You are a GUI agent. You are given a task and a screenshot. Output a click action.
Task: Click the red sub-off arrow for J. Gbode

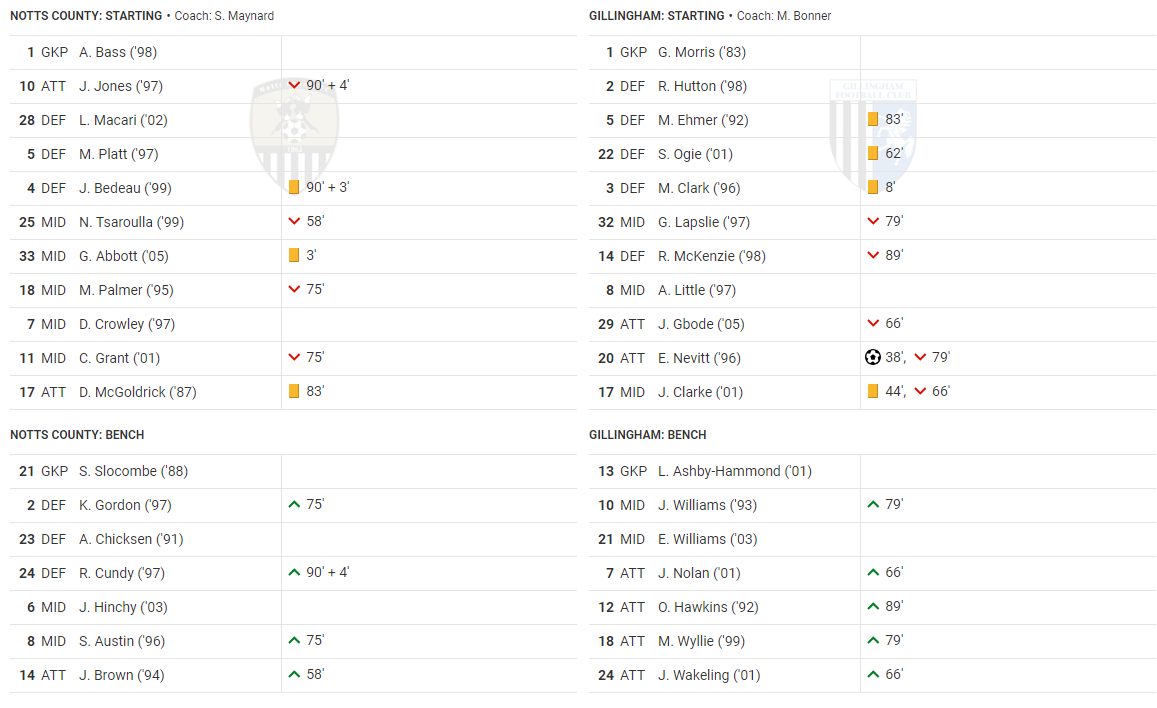pos(873,323)
